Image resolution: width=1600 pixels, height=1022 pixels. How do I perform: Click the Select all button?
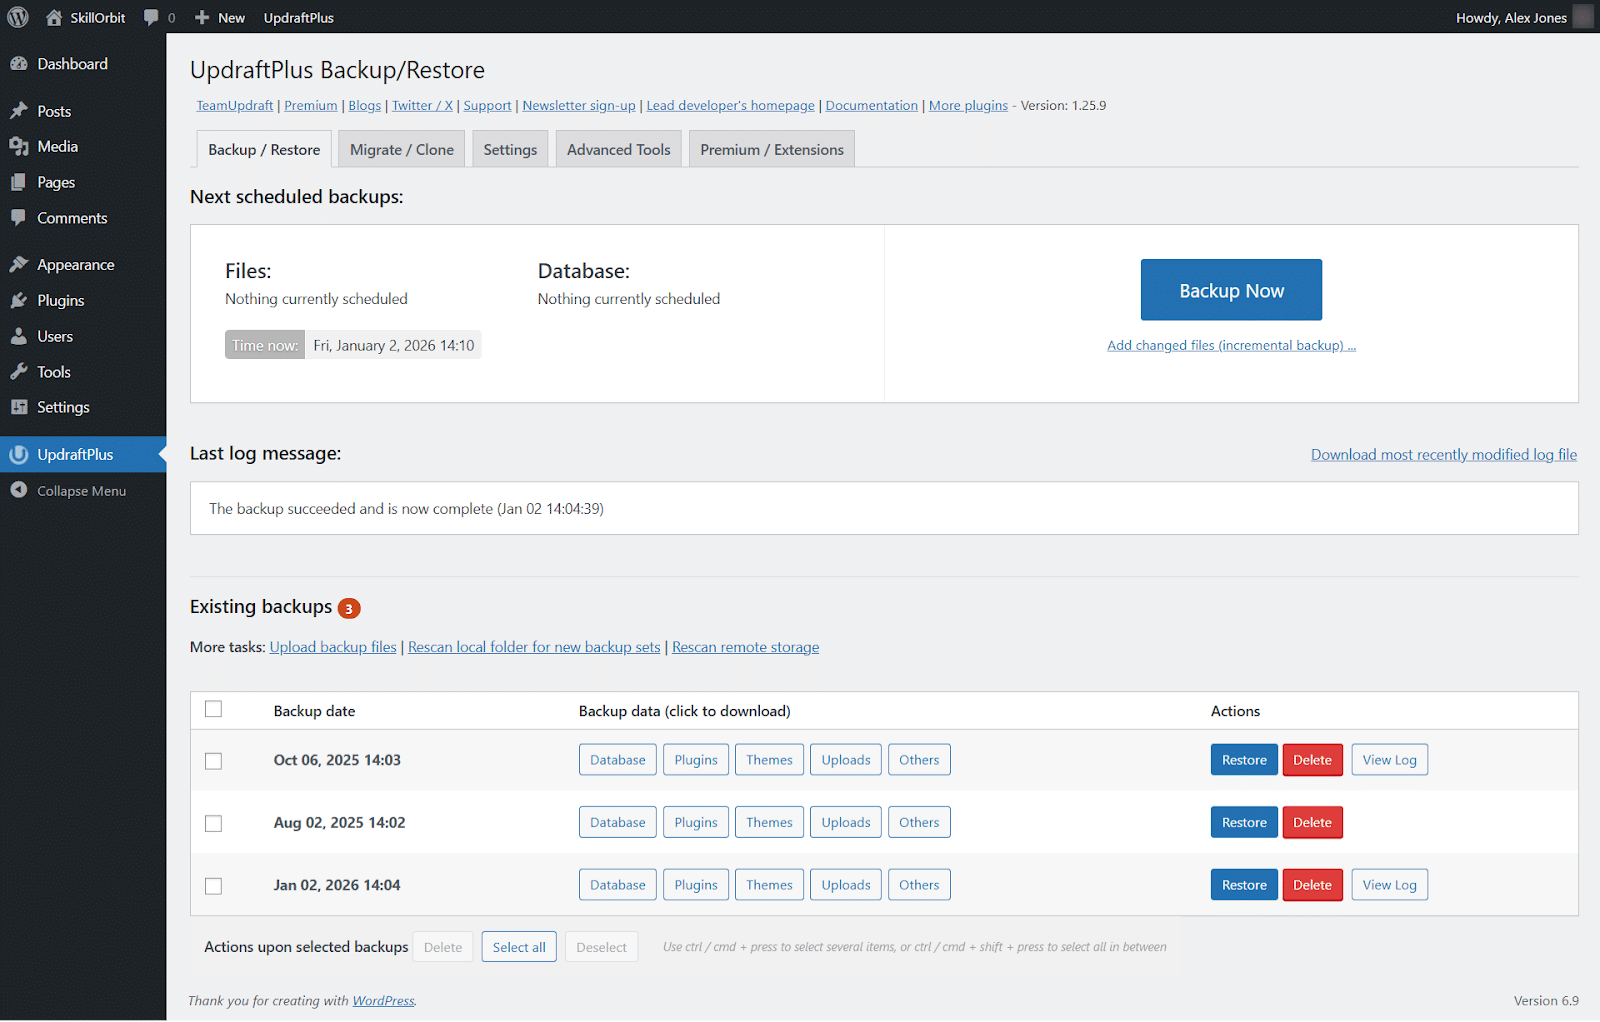(x=519, y=947)
